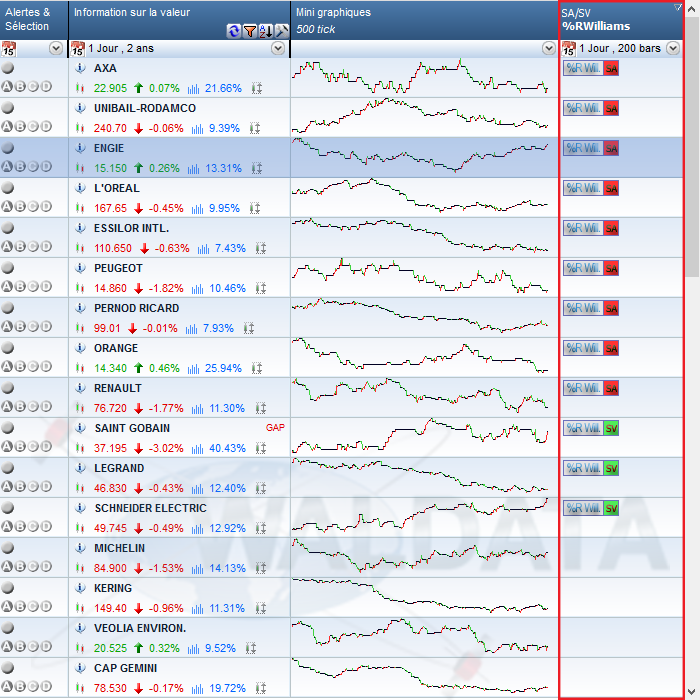Click the info icon beside L'OREAL
Image resolution: width=700 pixels, height=700 pixels.
point(80,188)
